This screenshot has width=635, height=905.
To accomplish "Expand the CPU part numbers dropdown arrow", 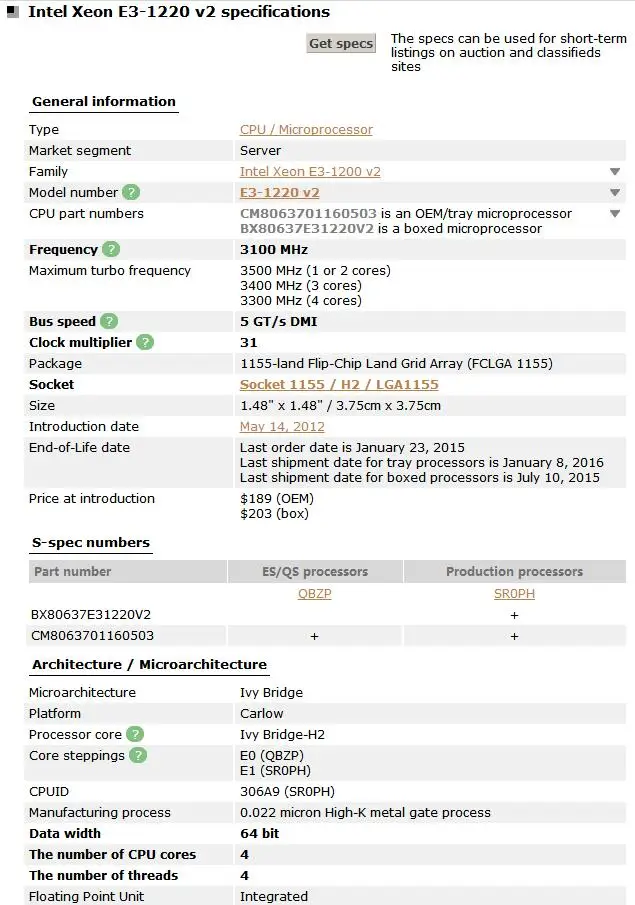I will coord(615,214).
